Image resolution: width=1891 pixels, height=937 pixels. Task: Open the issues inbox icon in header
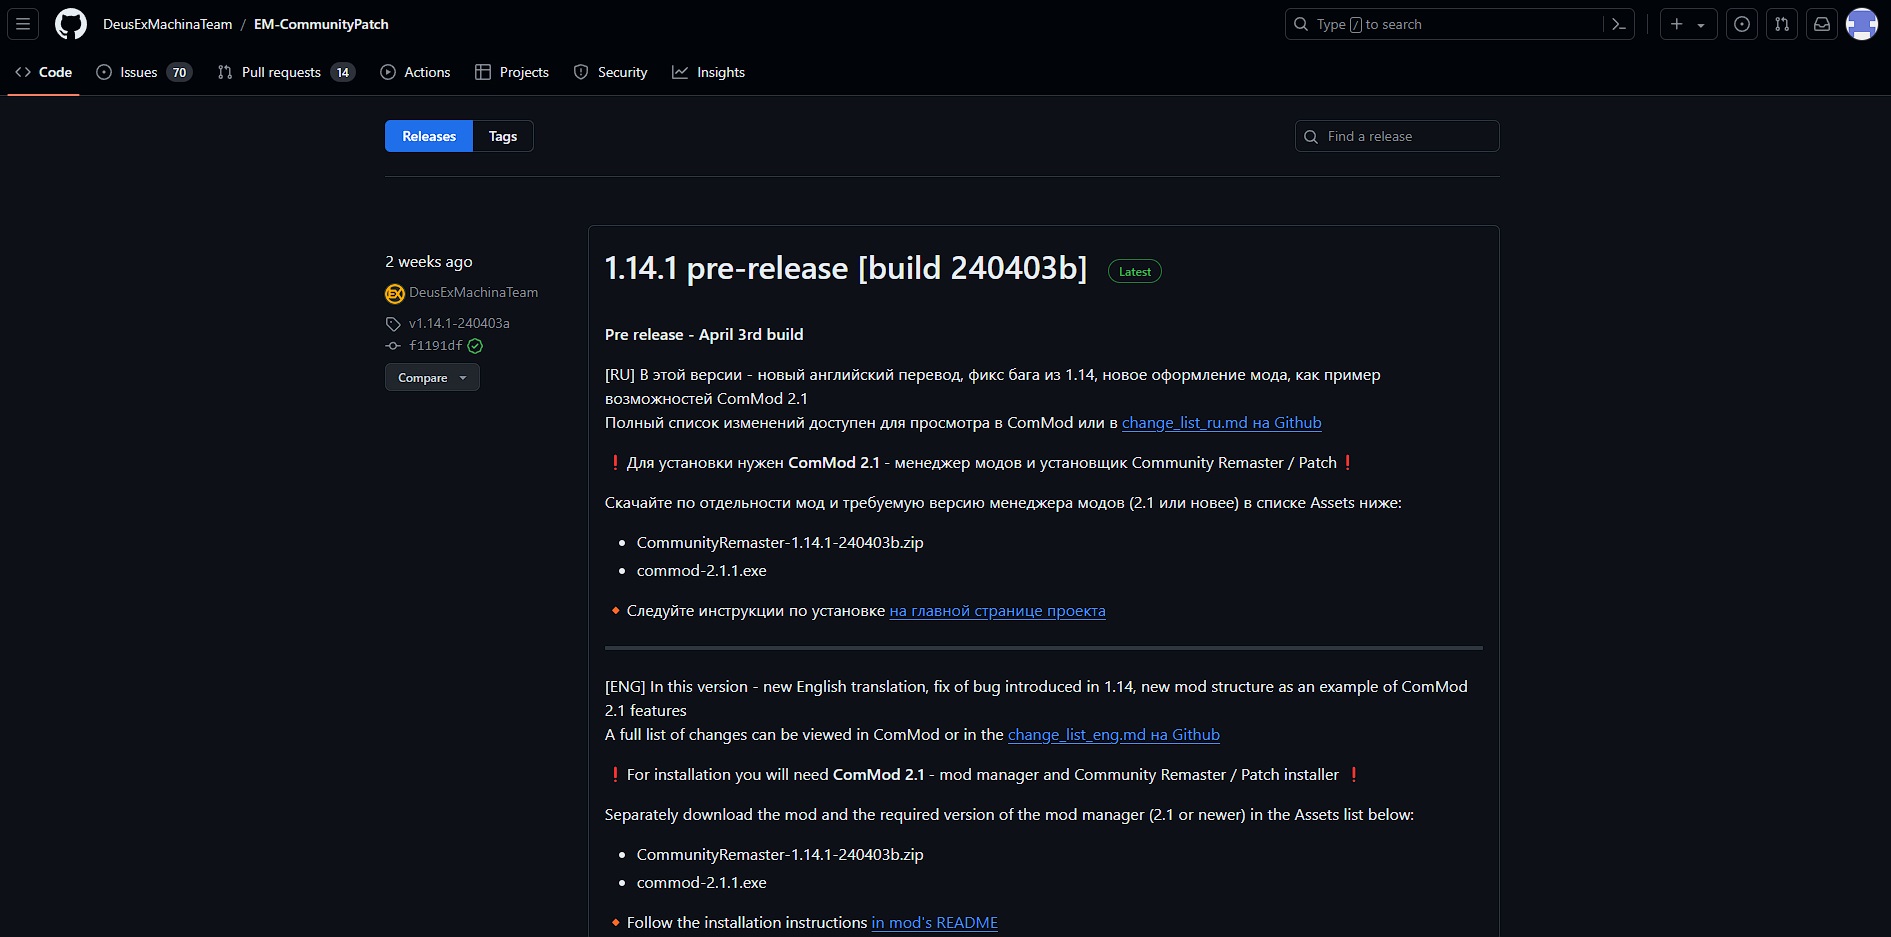[1742, 24]
